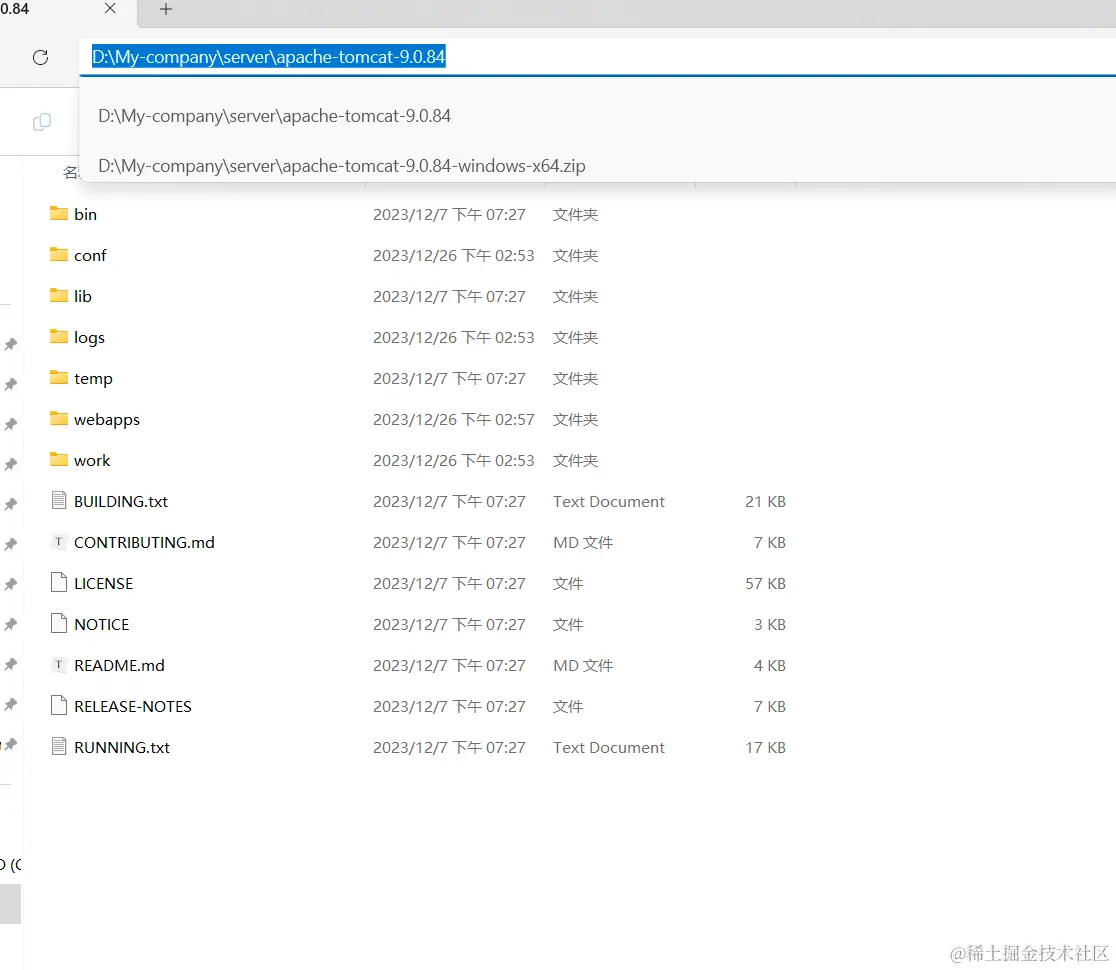Click the RUNNING.txt size 17 KB
The image size is (1116, 970).
(x=765, y=748)
